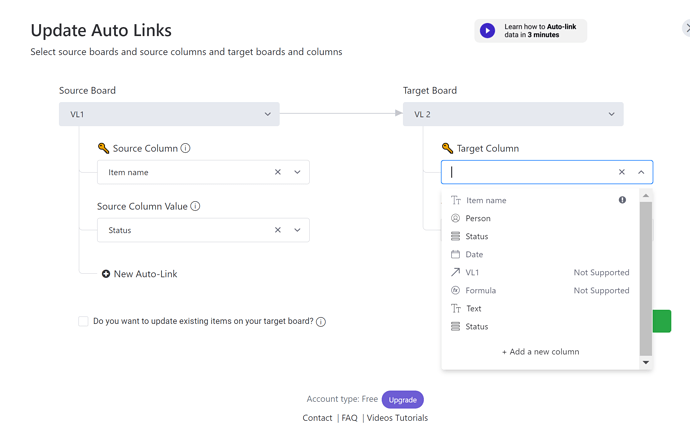Viewport: 690px width, 424px height.
Task: Clear the Status source column value
Action: (278, 230)
